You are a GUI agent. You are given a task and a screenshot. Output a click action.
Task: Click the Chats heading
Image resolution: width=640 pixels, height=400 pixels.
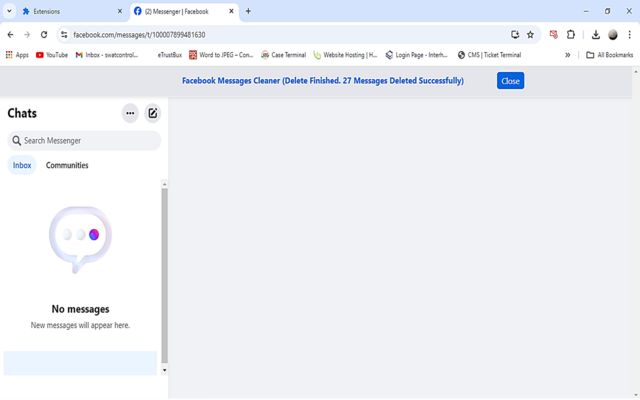[x=22, y=113]
